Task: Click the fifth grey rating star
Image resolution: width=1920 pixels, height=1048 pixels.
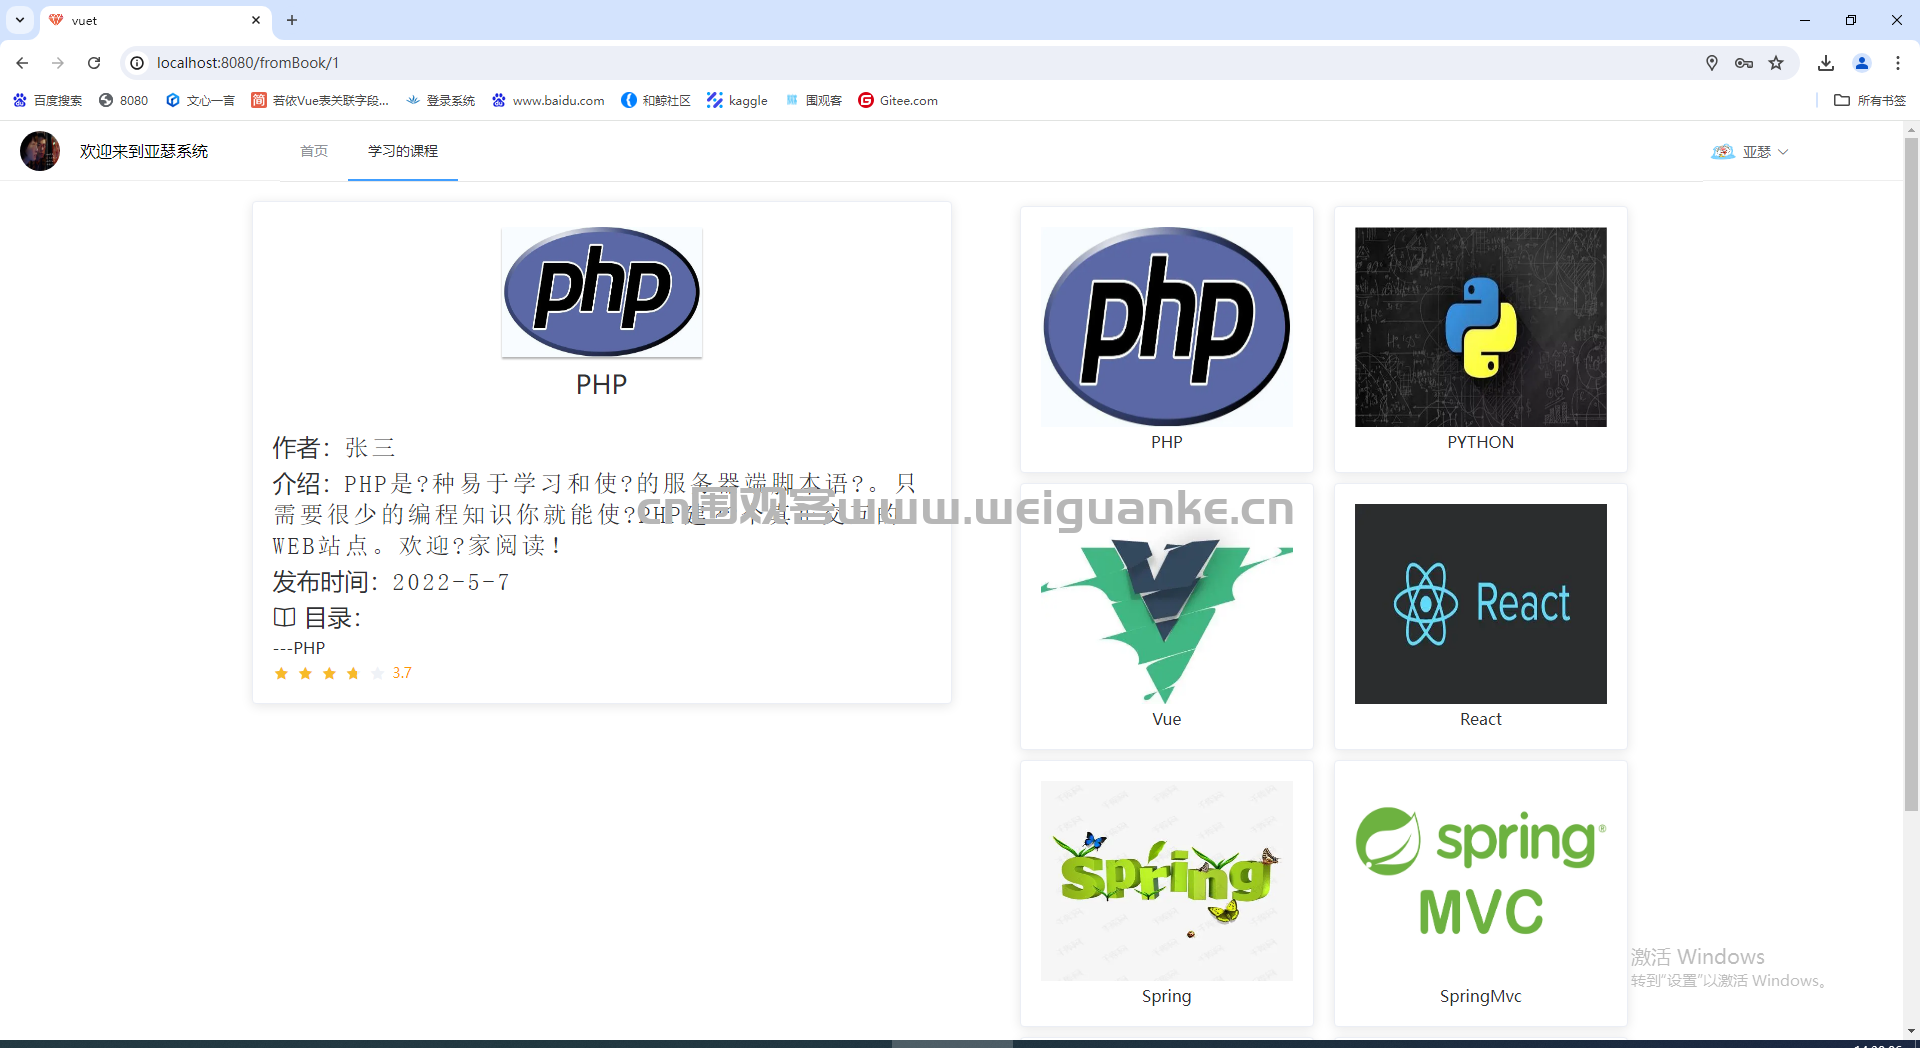Action: [x=377, y=673]
